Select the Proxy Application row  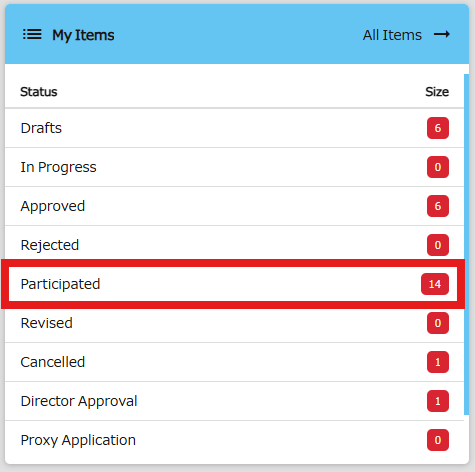[x=234, y=440]
